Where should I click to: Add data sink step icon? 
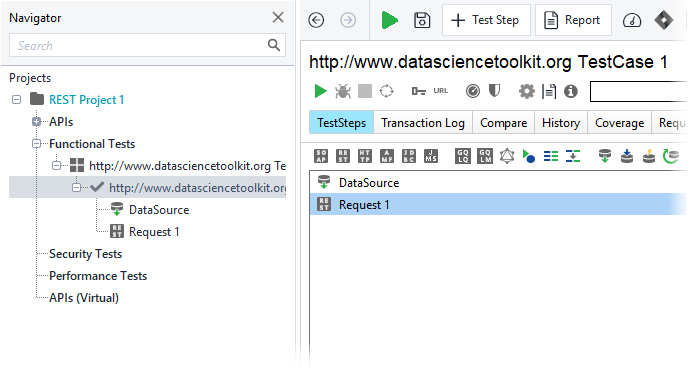pyautogui.click(x=627, y=156)
